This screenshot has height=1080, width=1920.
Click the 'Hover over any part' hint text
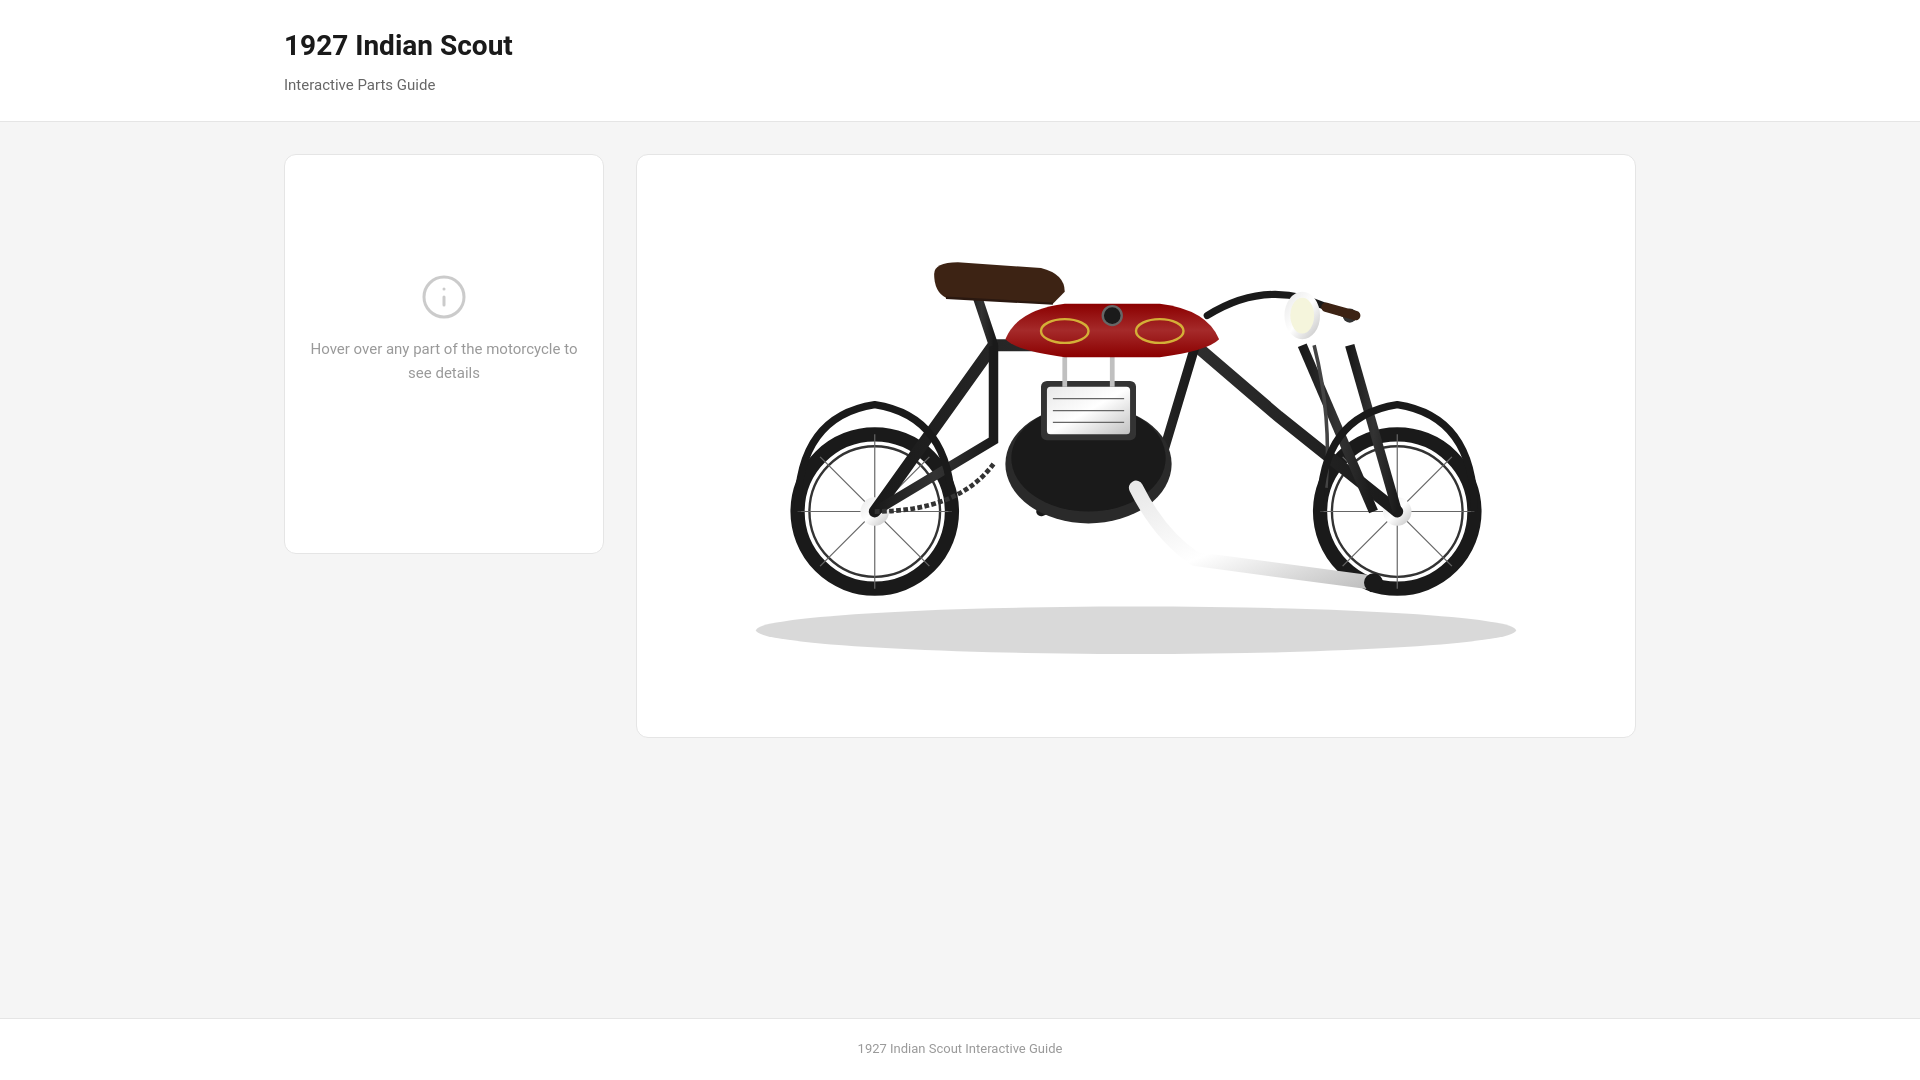[x=444, y=361]
